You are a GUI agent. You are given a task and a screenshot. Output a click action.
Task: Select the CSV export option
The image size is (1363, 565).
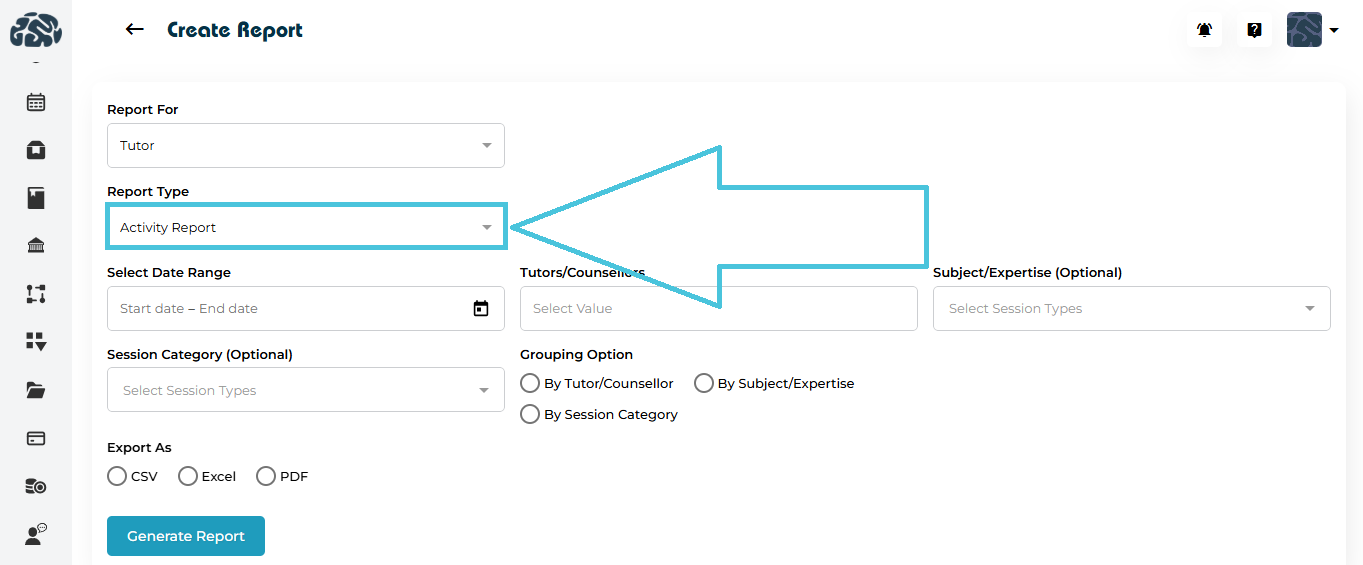click(x=117, y=476)
